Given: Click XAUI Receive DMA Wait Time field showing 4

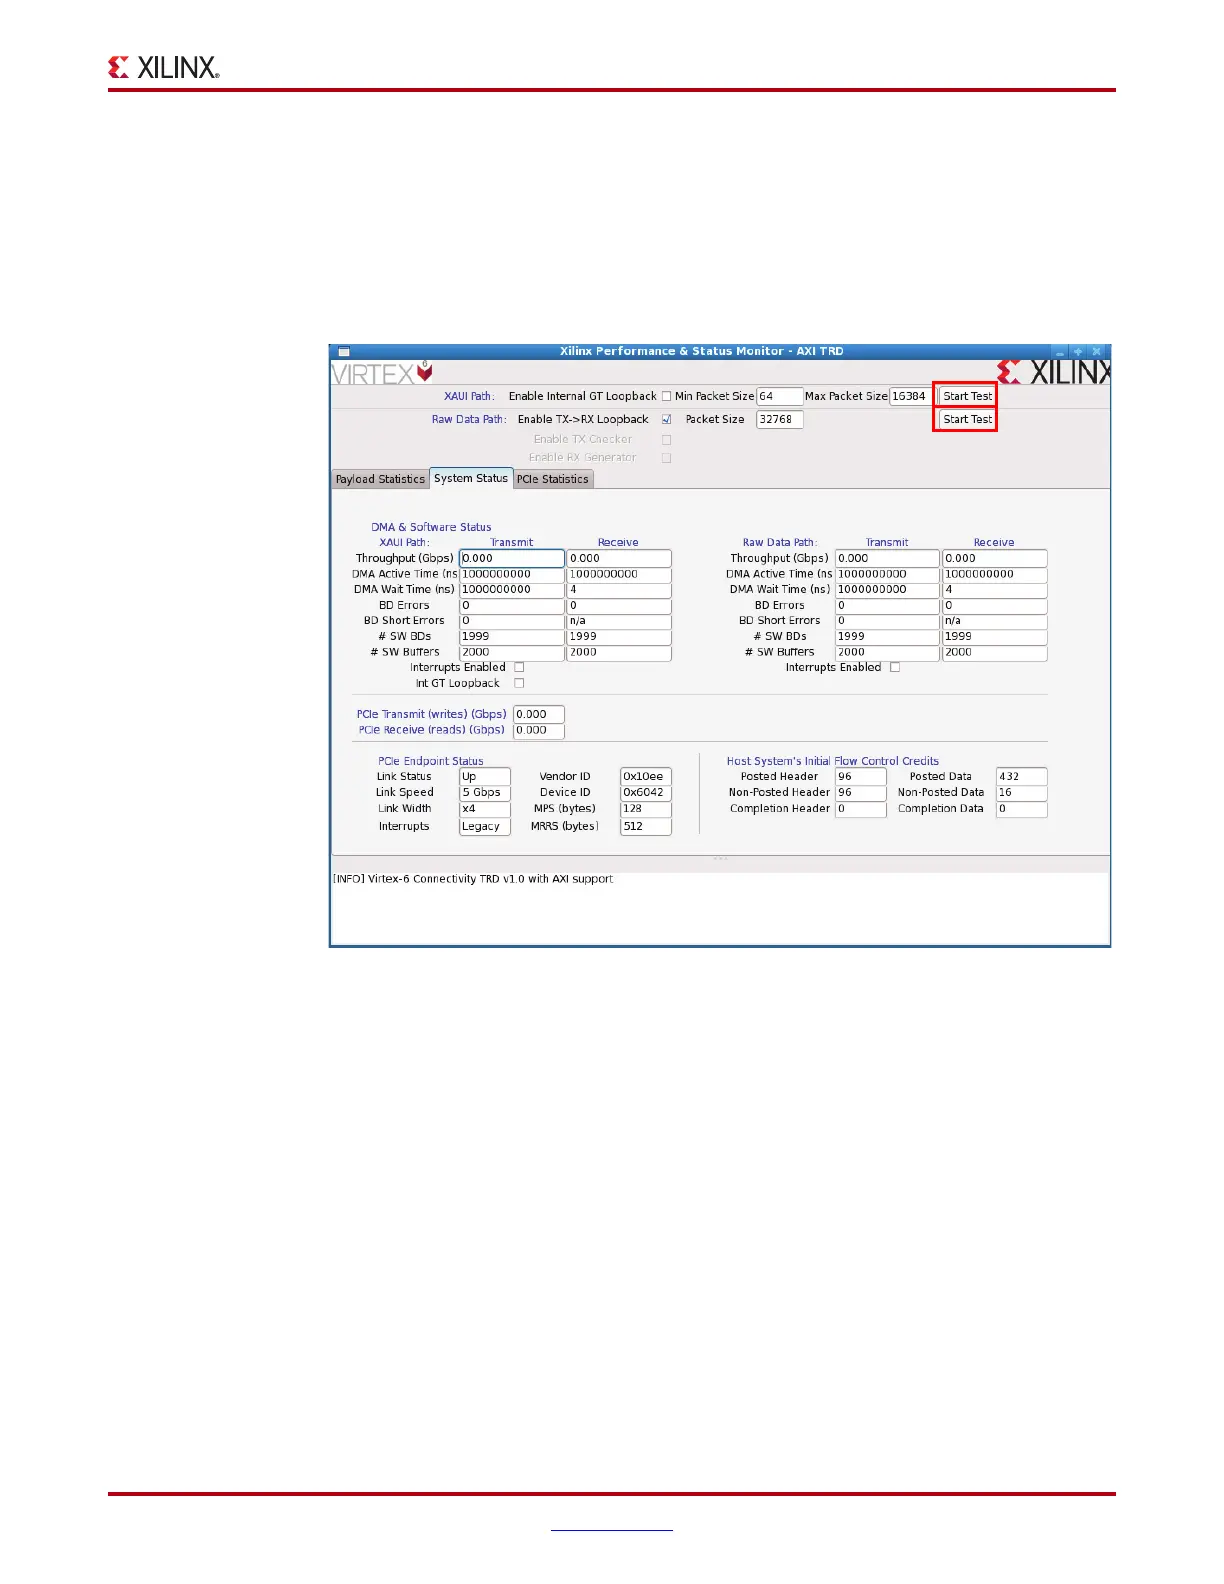Looking at the screenshot, I should [619, 590].
